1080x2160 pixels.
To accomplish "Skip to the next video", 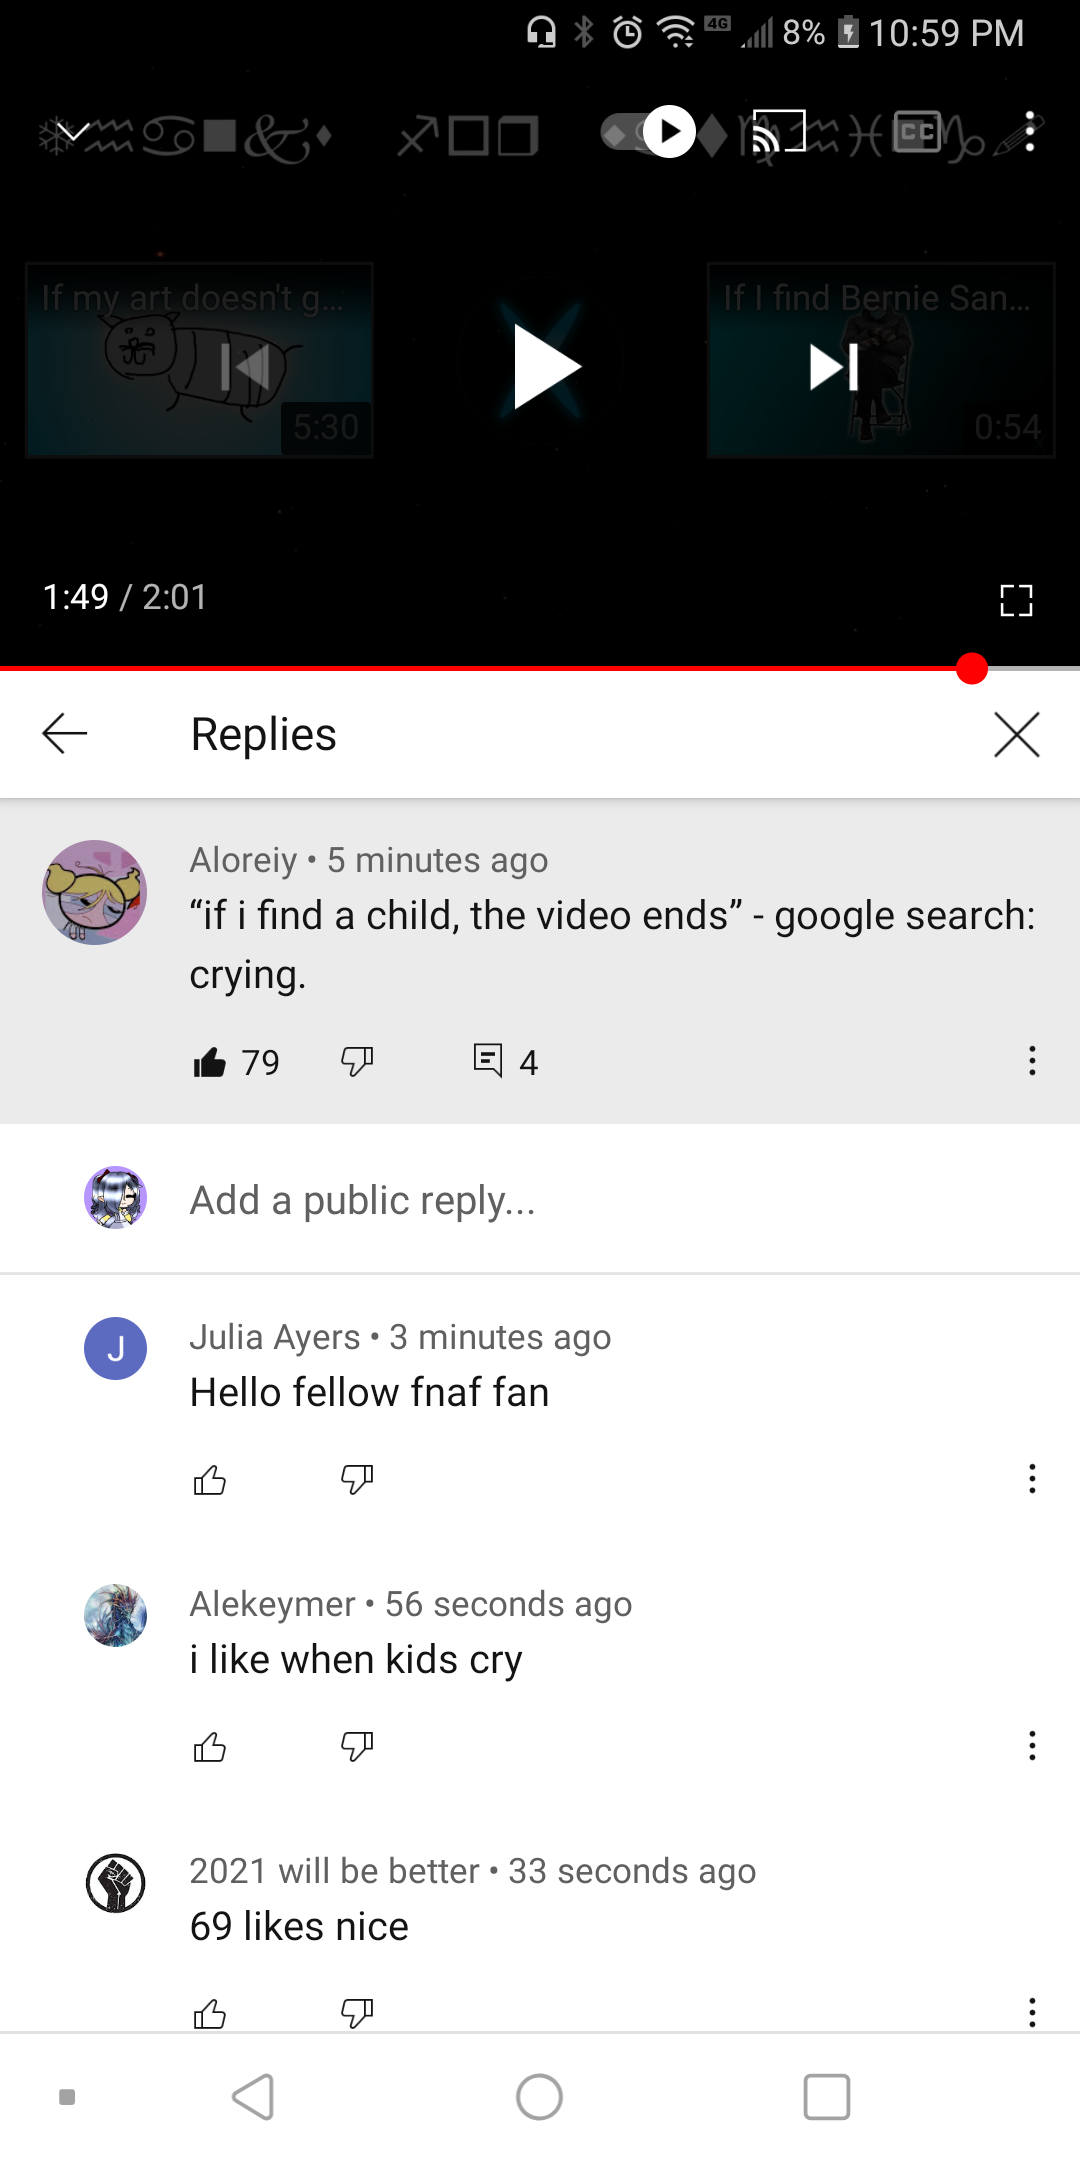I will pos(834,367).
